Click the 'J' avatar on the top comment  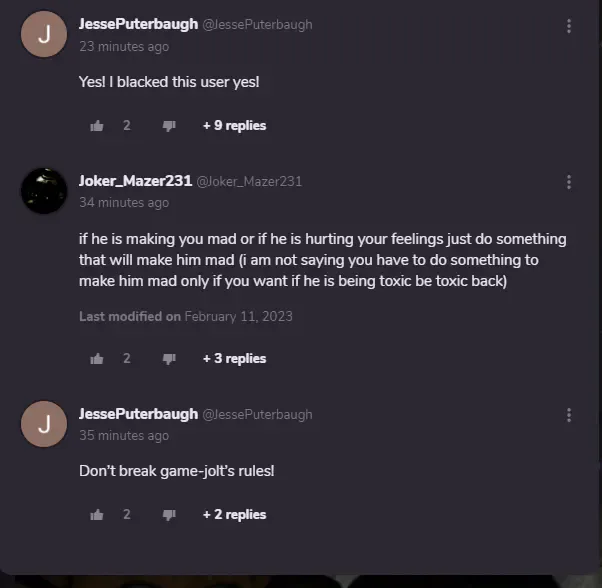[44, 34]
